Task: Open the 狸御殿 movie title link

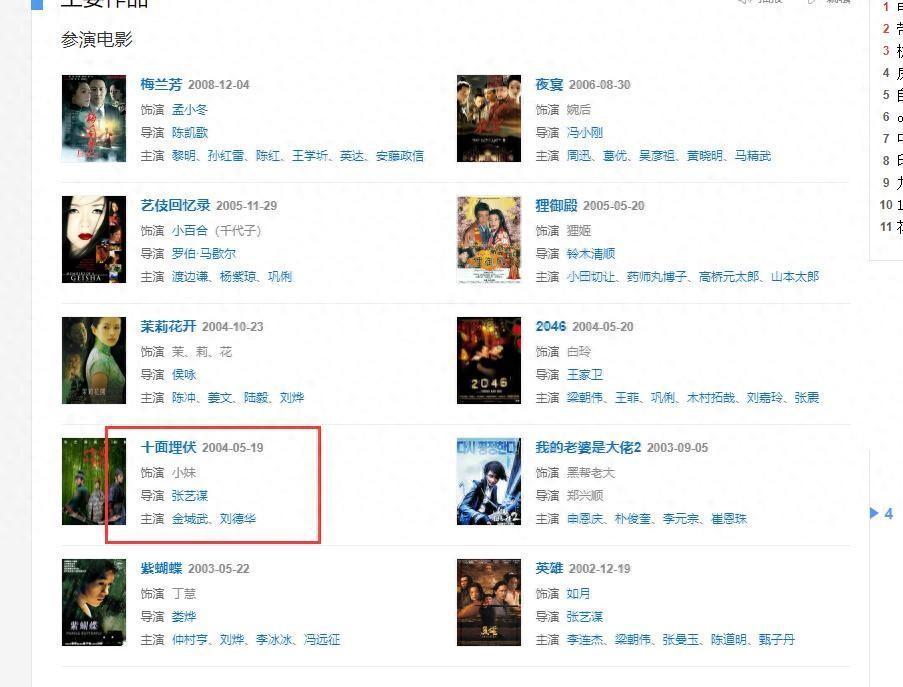Action: [556, 206]
